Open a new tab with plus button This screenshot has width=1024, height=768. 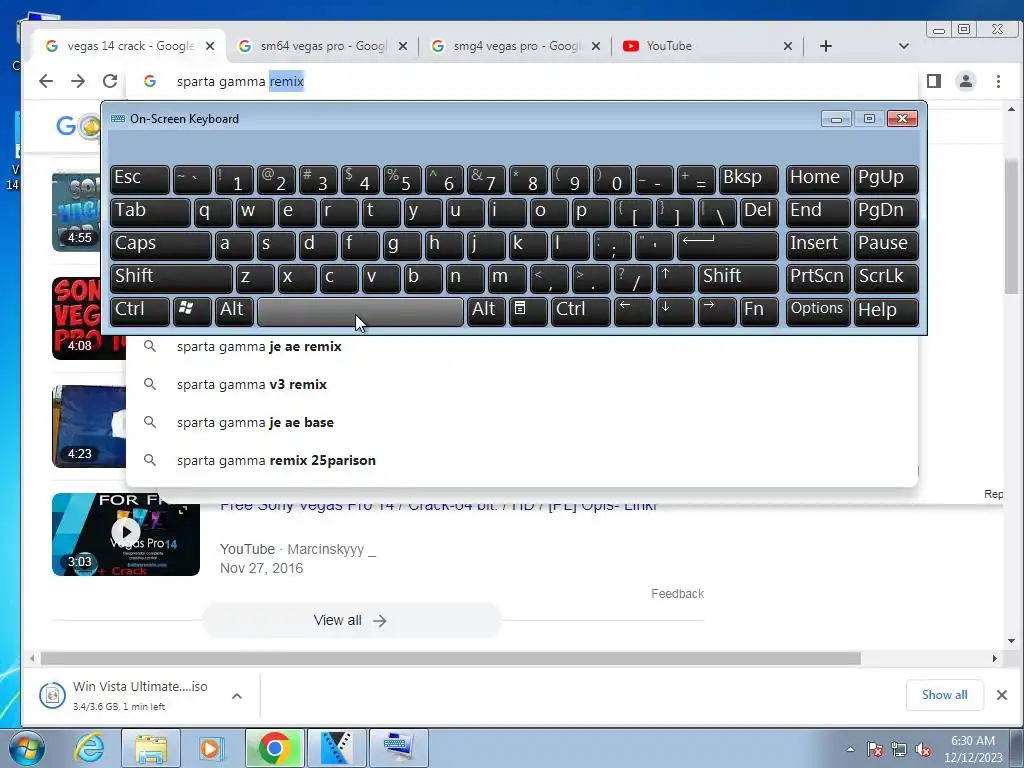point(825,46)
